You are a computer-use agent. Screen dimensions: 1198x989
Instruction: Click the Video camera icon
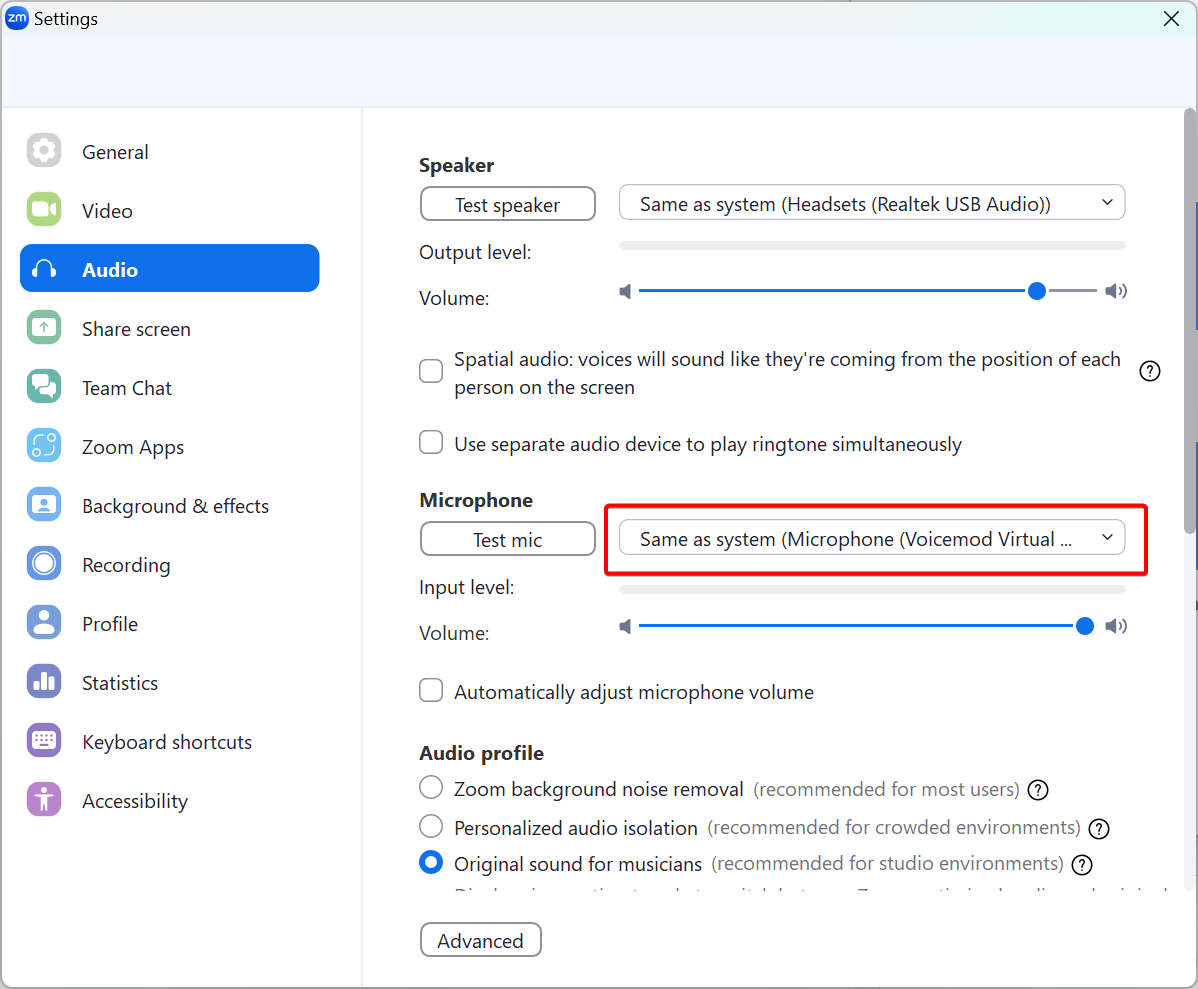[x=44, y=209]
